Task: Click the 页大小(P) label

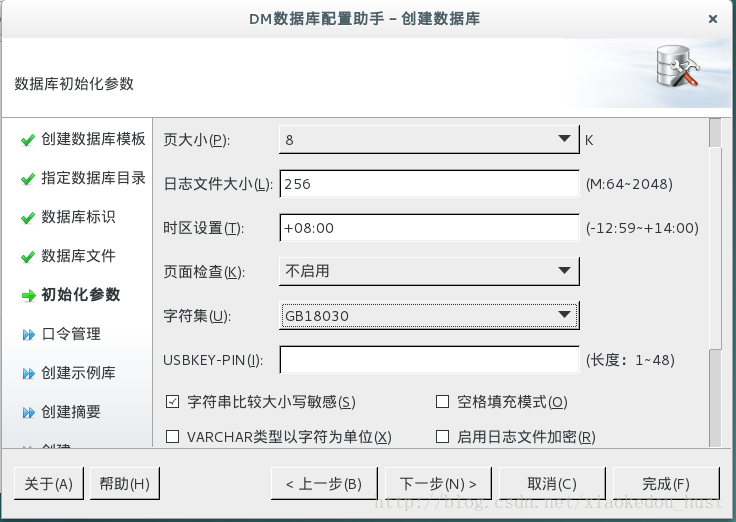Action: click(196, 140)
